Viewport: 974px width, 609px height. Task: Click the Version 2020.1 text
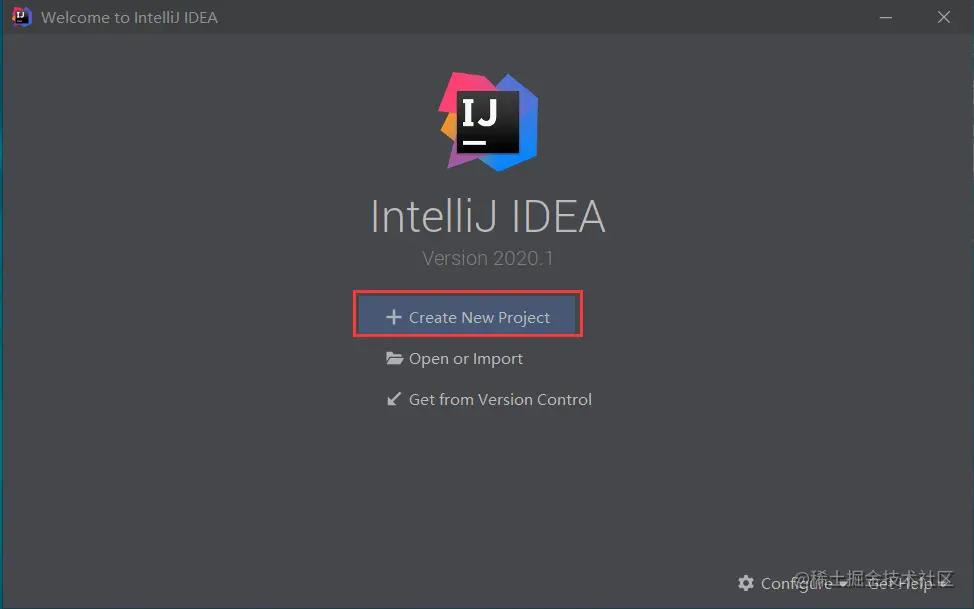point(488,258)
